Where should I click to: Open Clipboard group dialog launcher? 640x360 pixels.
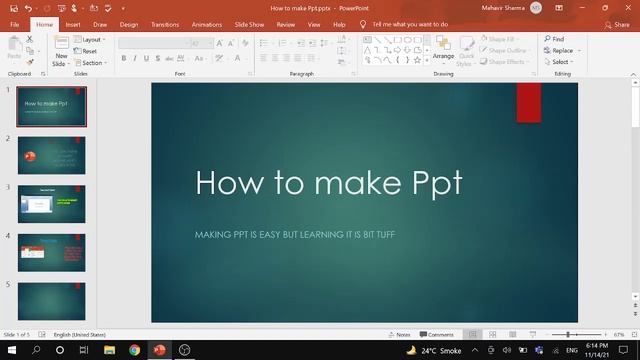[x=43, y=74]
